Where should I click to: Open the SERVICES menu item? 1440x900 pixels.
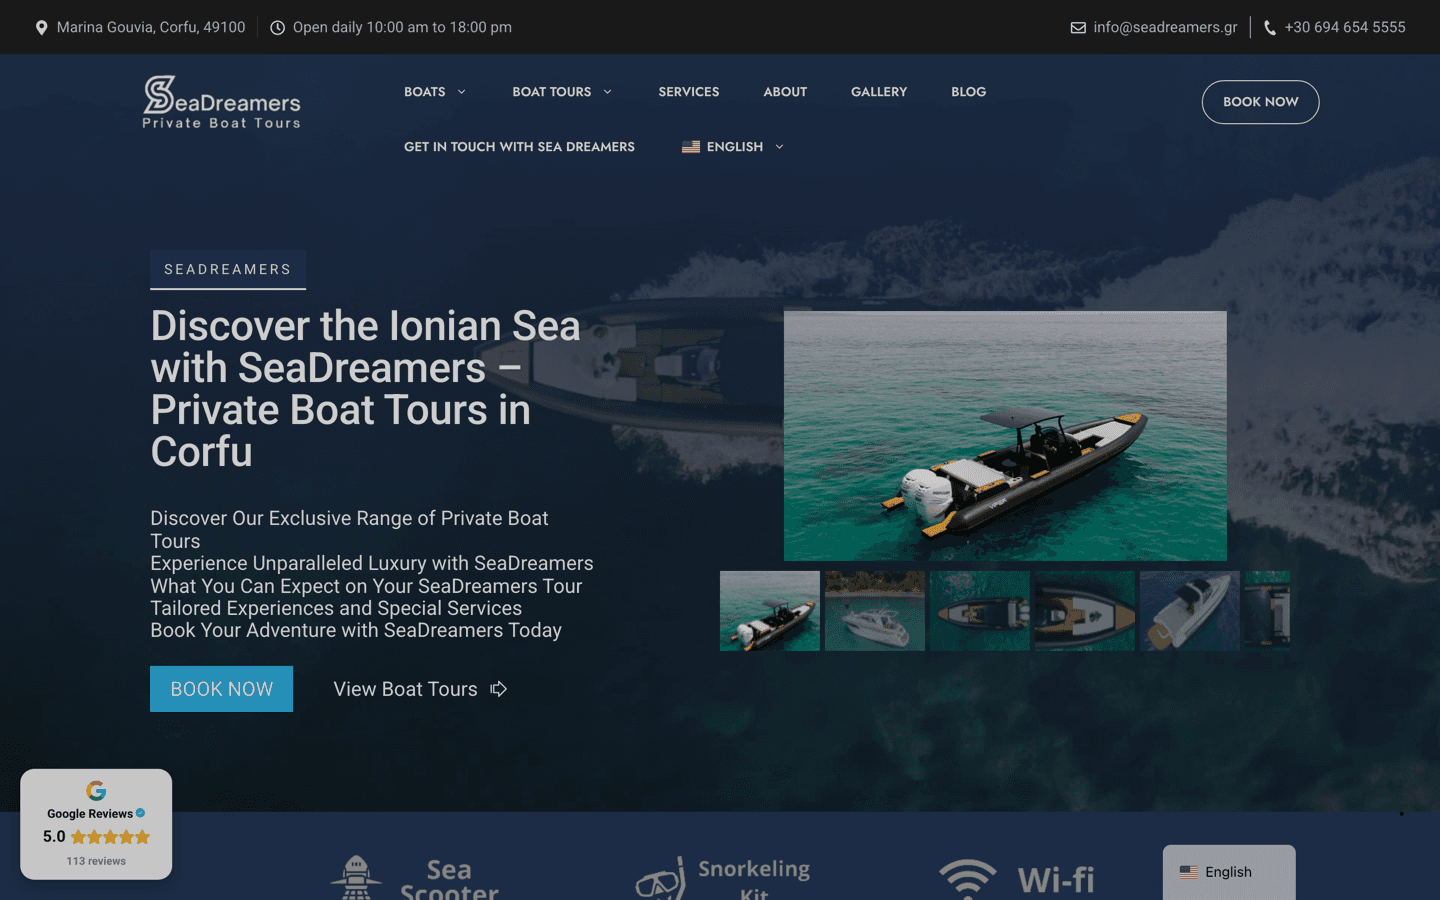click(x=688, y=91)
